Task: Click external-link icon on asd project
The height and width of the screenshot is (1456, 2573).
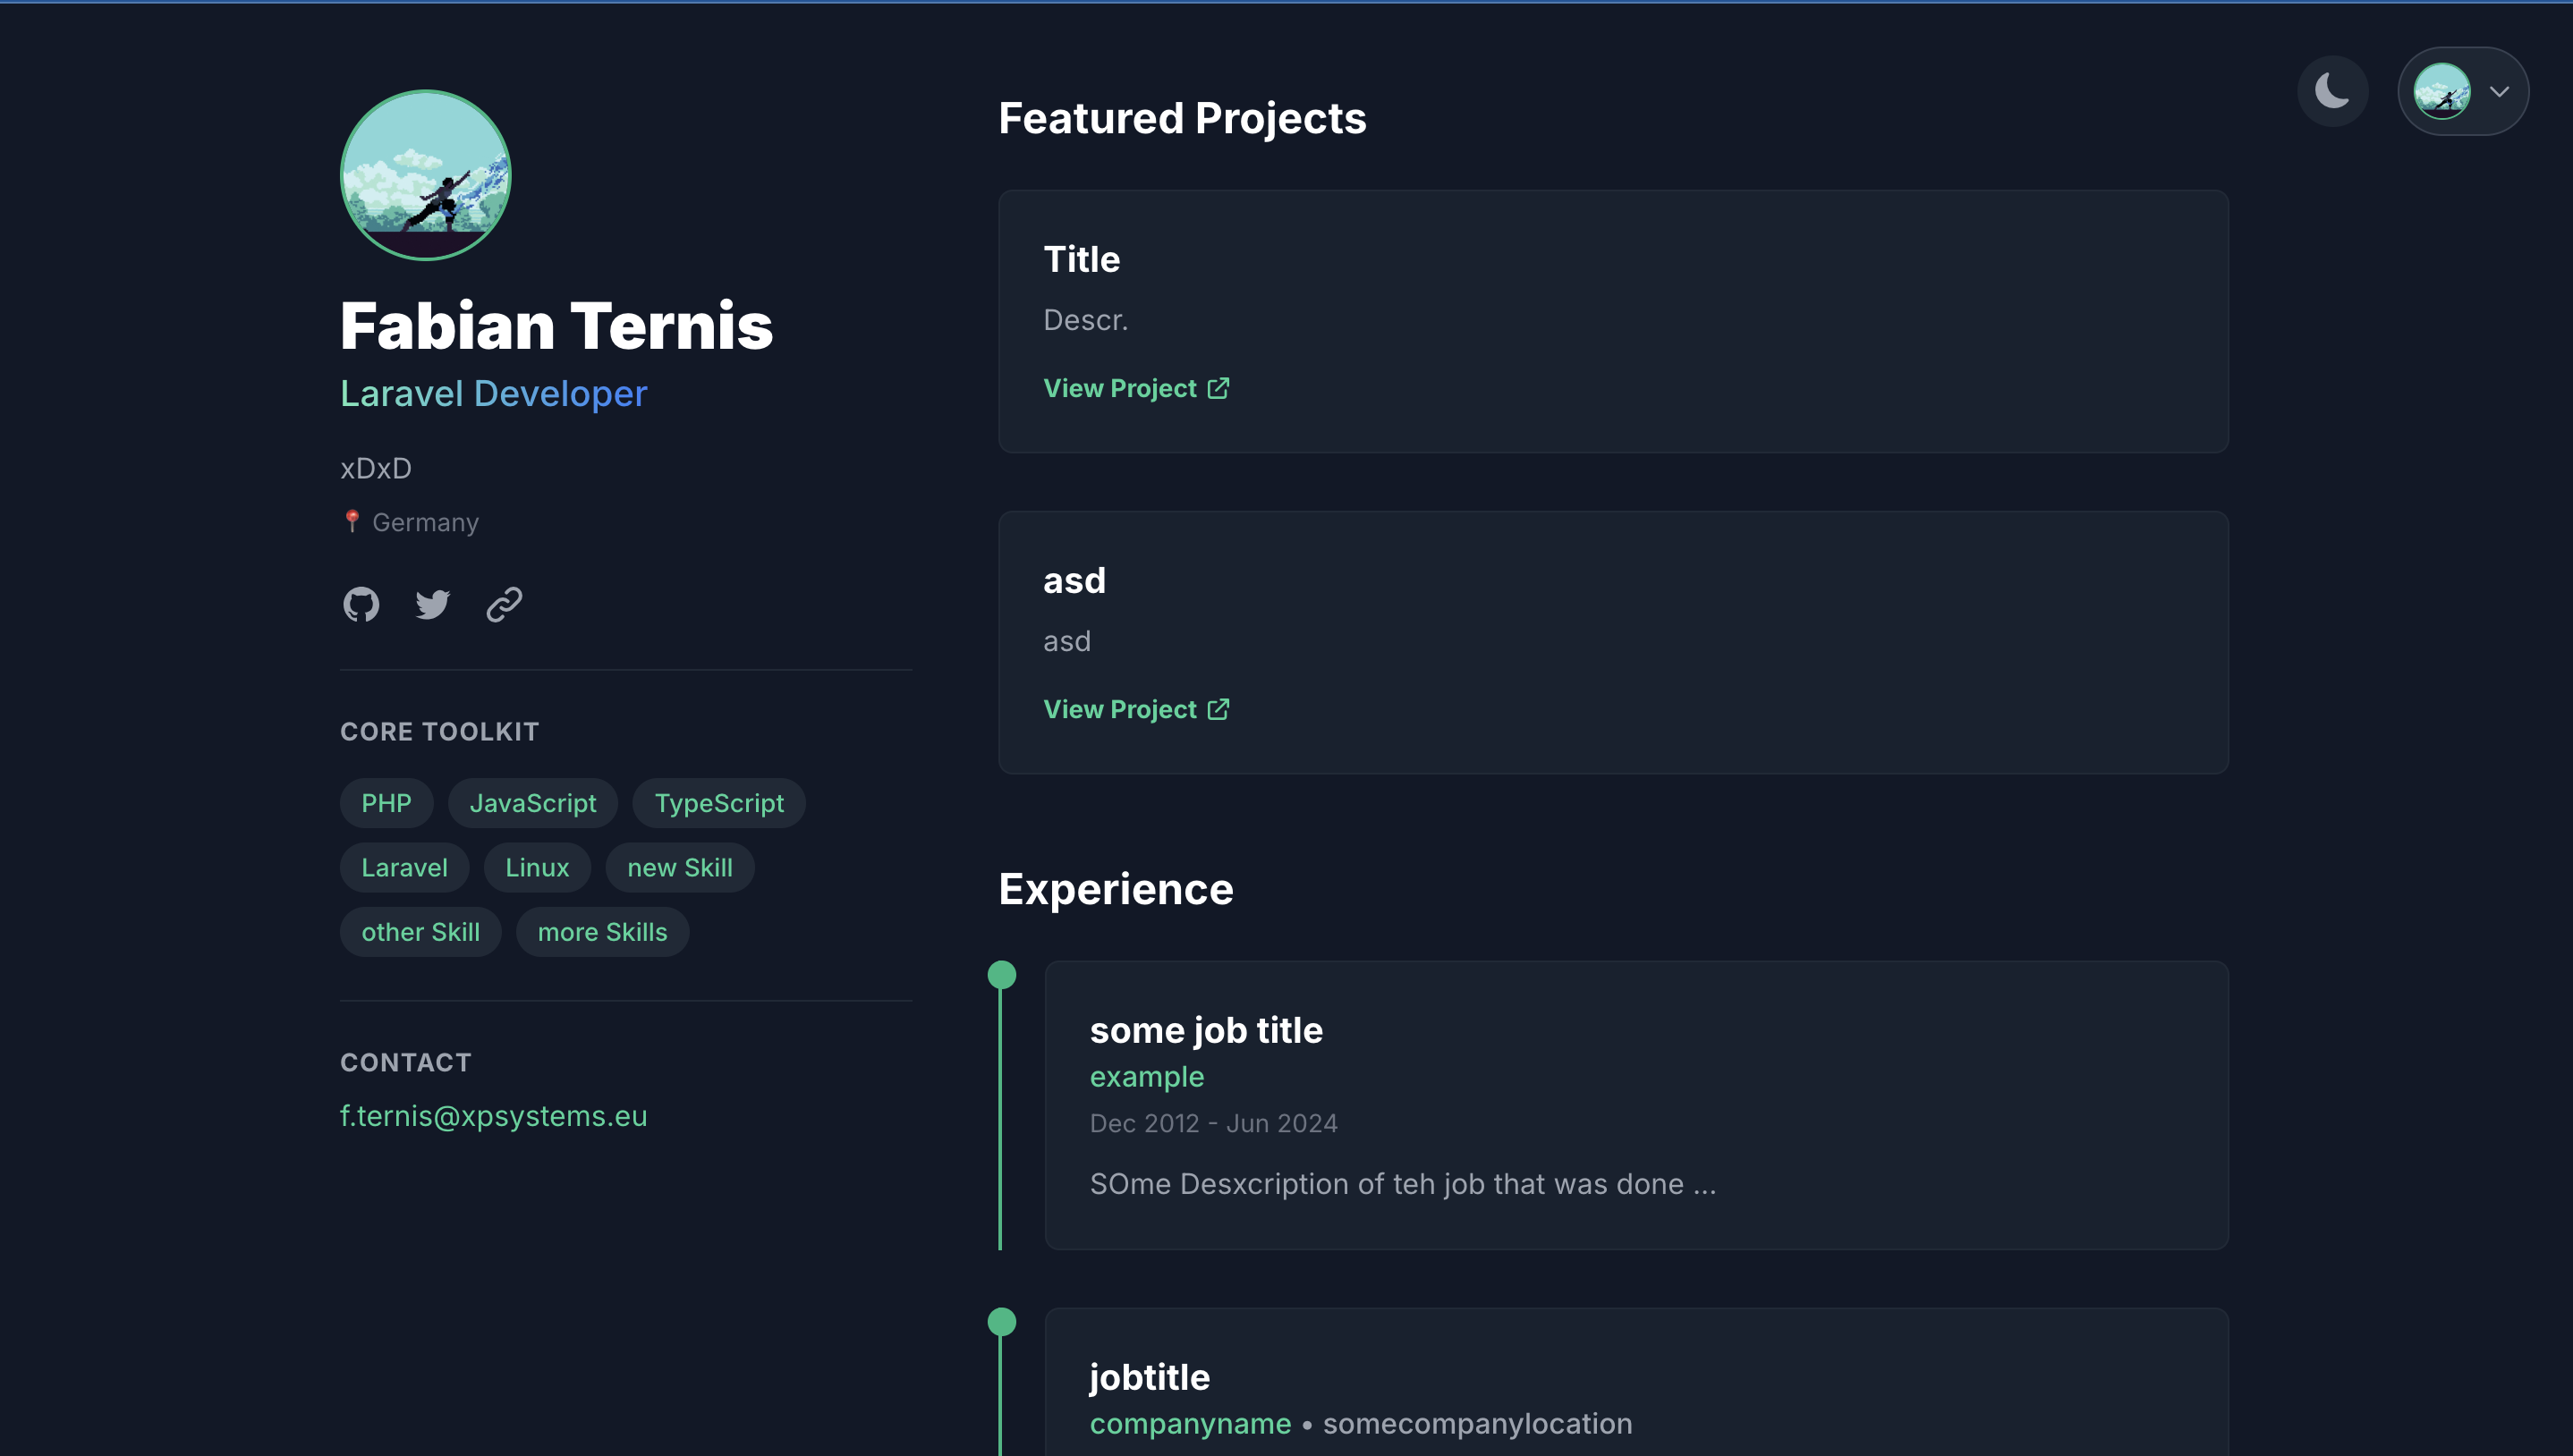Action: tap(1218, 709)
